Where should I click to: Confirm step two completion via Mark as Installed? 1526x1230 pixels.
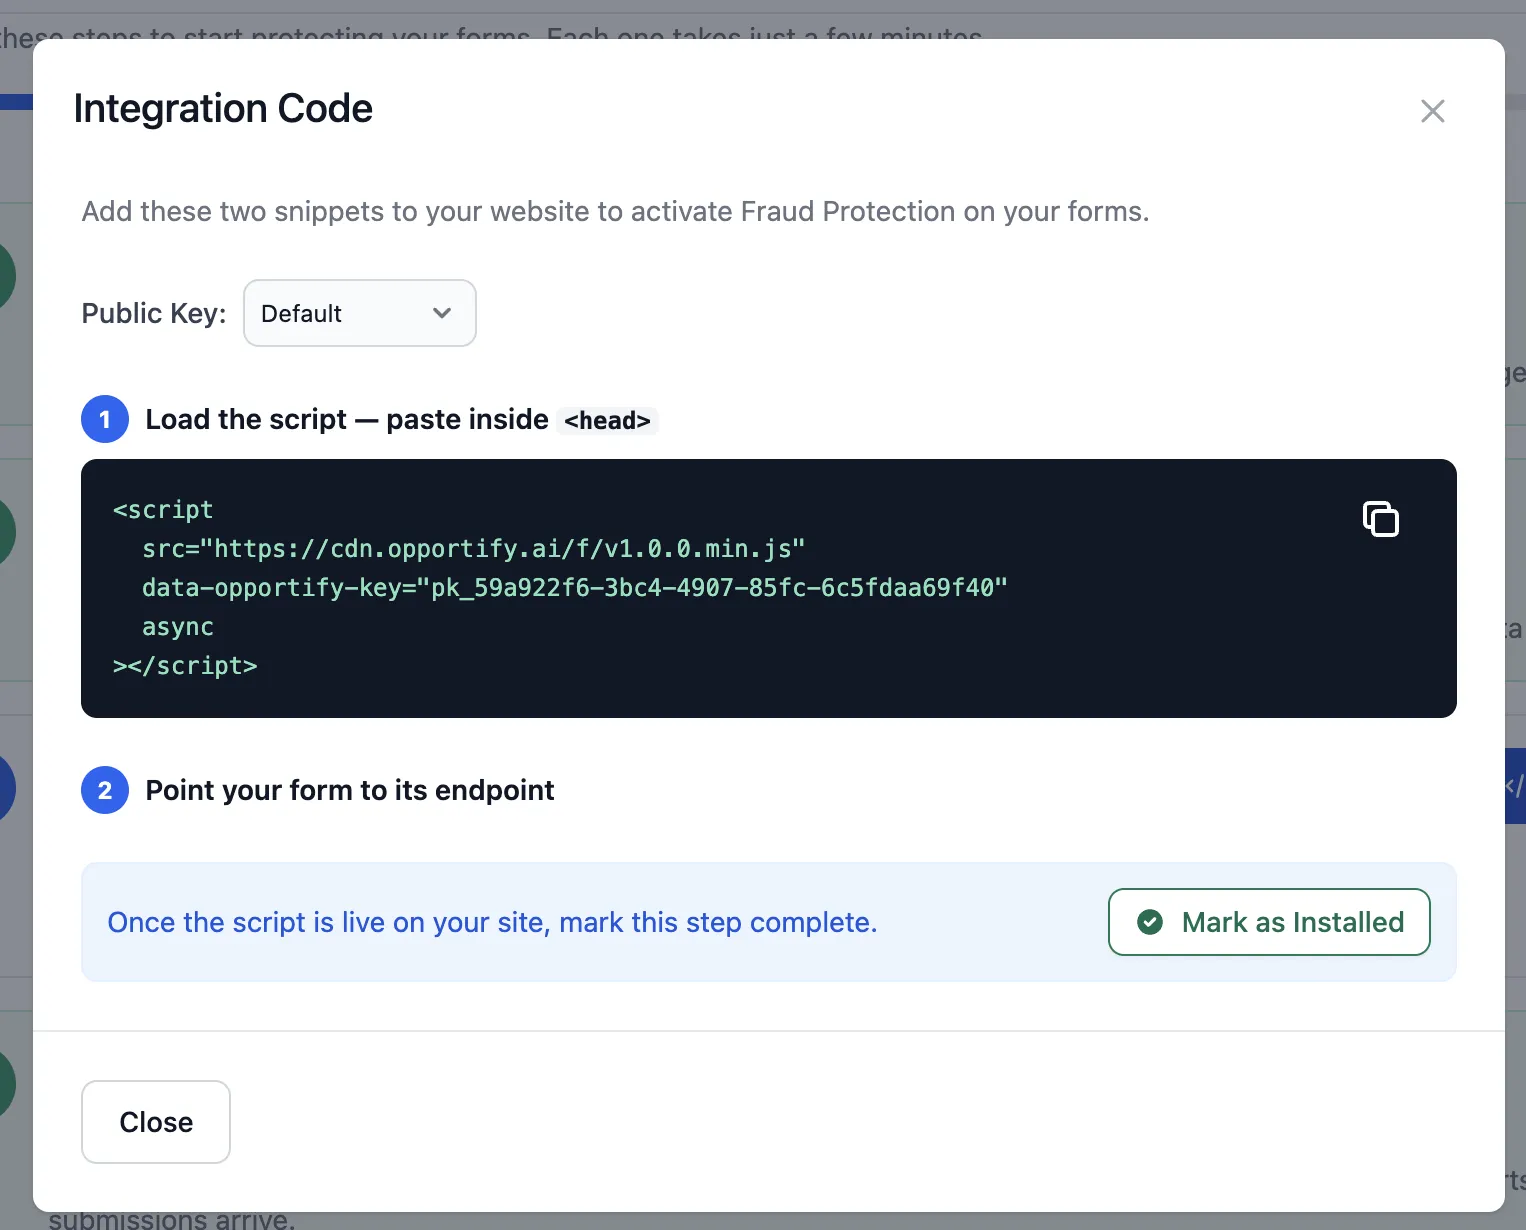(x=1268, y=922)
